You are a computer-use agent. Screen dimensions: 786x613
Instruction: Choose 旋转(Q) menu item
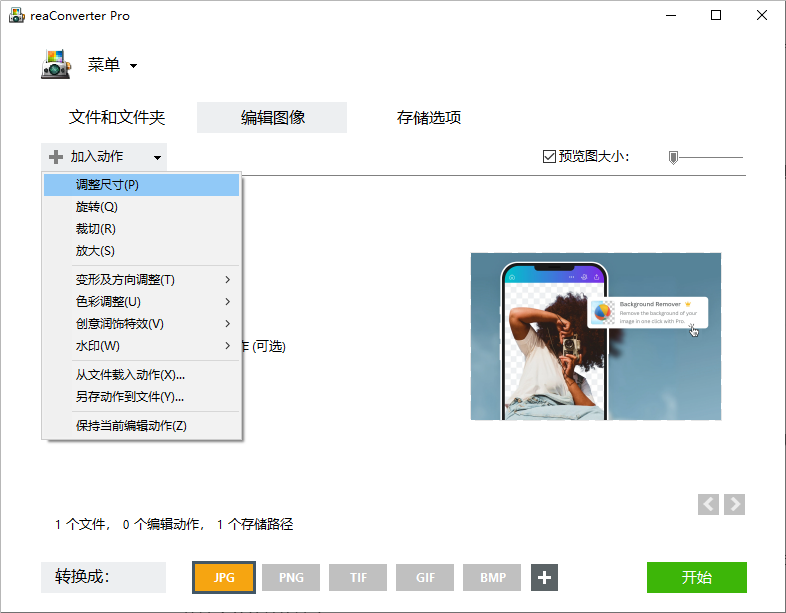pyautogui.click(x=141, y=207)
